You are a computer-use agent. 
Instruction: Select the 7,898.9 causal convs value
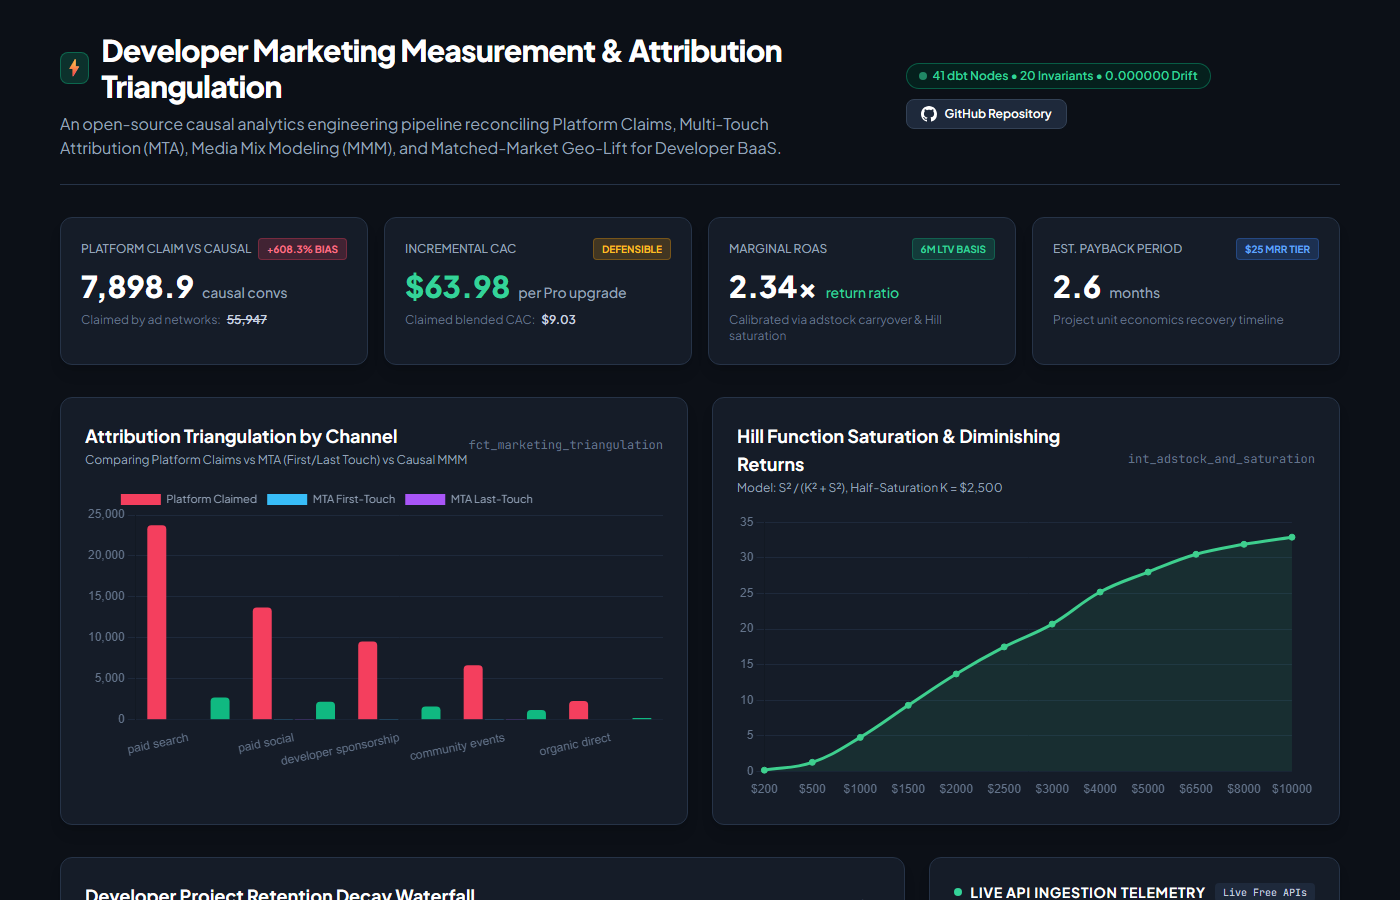pos(137,288)
